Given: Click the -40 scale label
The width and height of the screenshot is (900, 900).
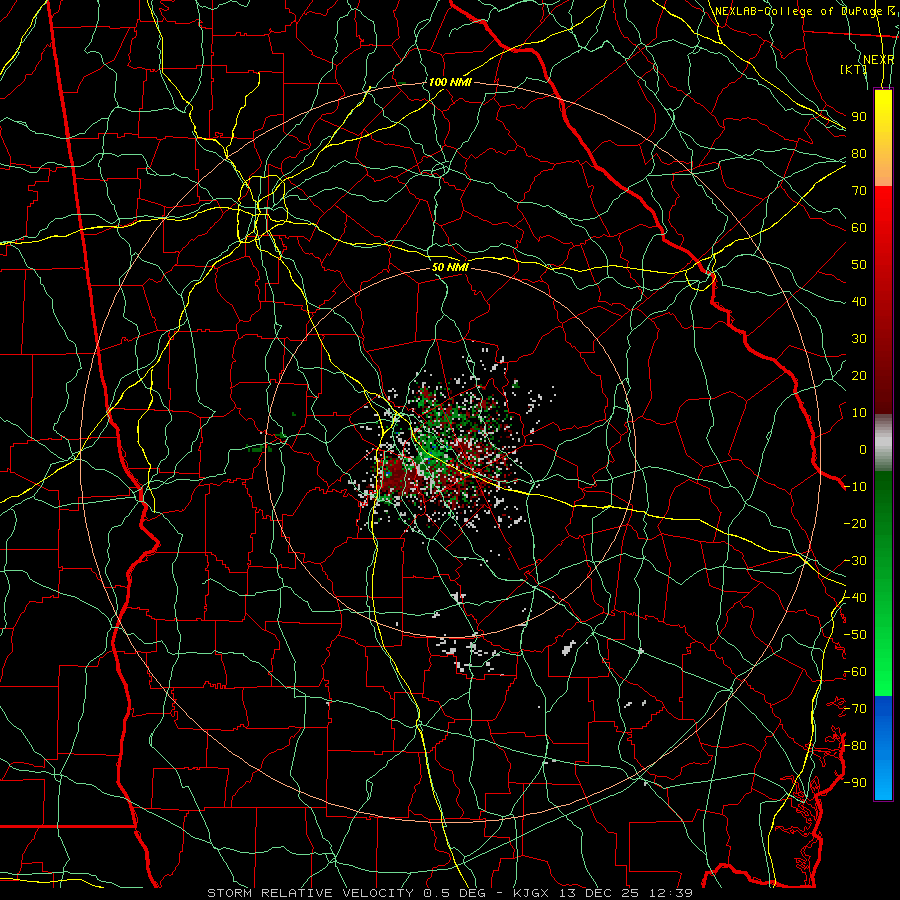Looking at the screenshot, I should [855, 598].
